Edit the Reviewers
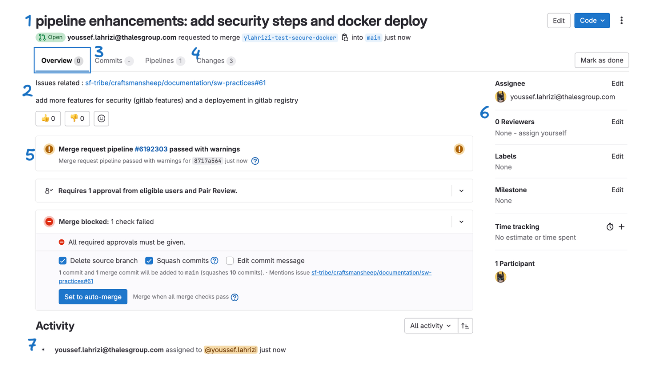The width and height of the screenshot is (660, 368). tap(617, 121)
